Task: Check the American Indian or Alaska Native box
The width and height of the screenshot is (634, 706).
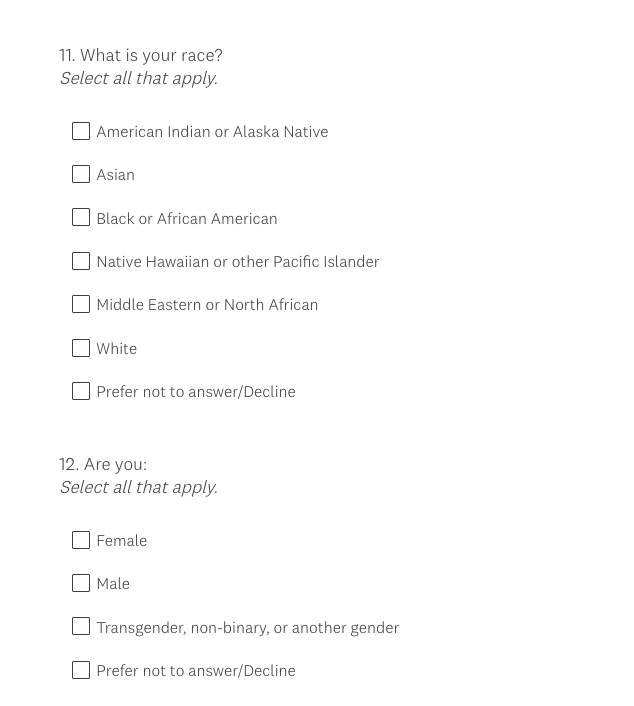Action: click(x=81, y=131)
